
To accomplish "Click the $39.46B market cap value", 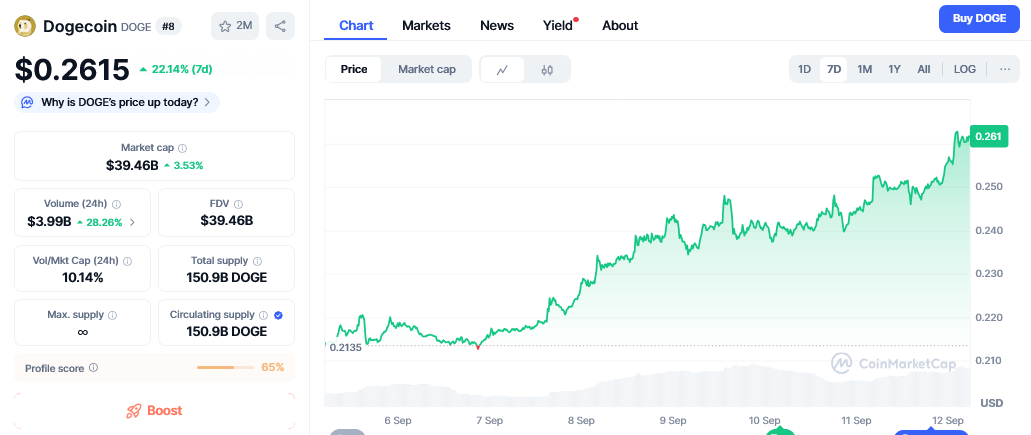I will (132, 166).
